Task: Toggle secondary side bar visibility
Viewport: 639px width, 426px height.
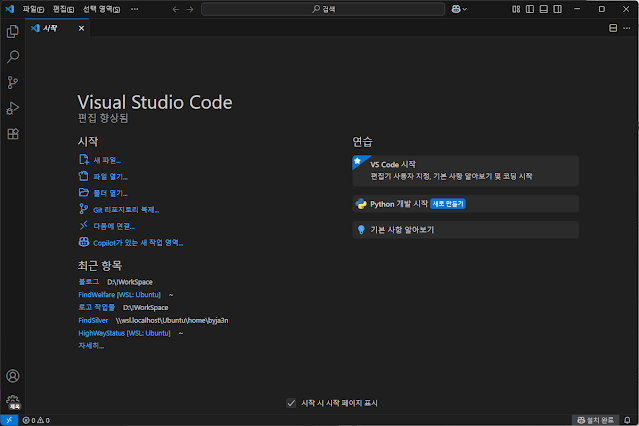Action: click(557, 9)
